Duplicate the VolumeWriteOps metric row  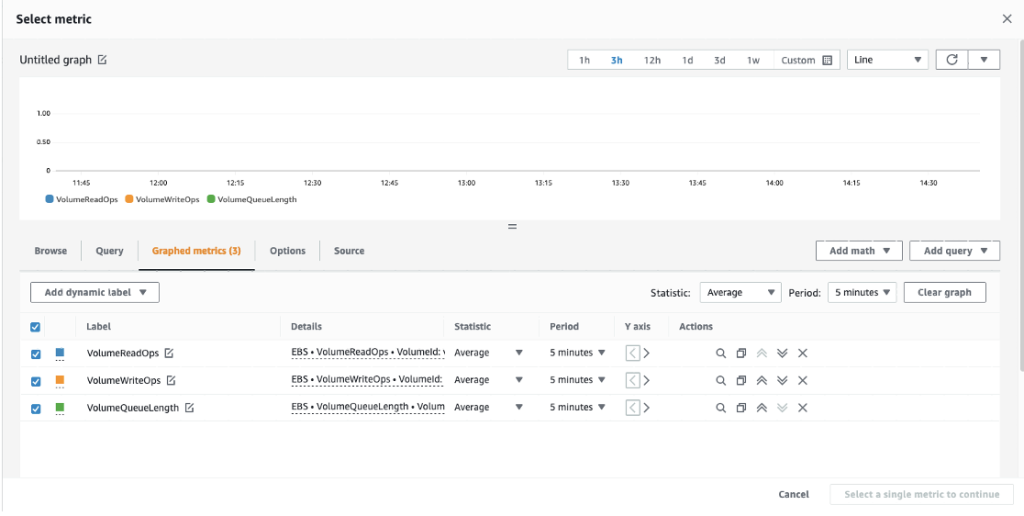pyautogui.click(x=741, y=380)
